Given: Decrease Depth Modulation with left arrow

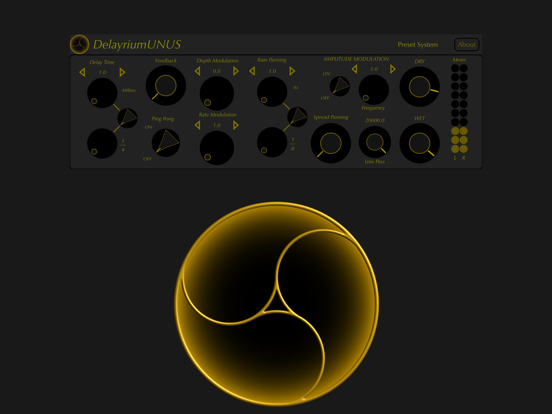Looking at the screenshot, I should point(197,71).
